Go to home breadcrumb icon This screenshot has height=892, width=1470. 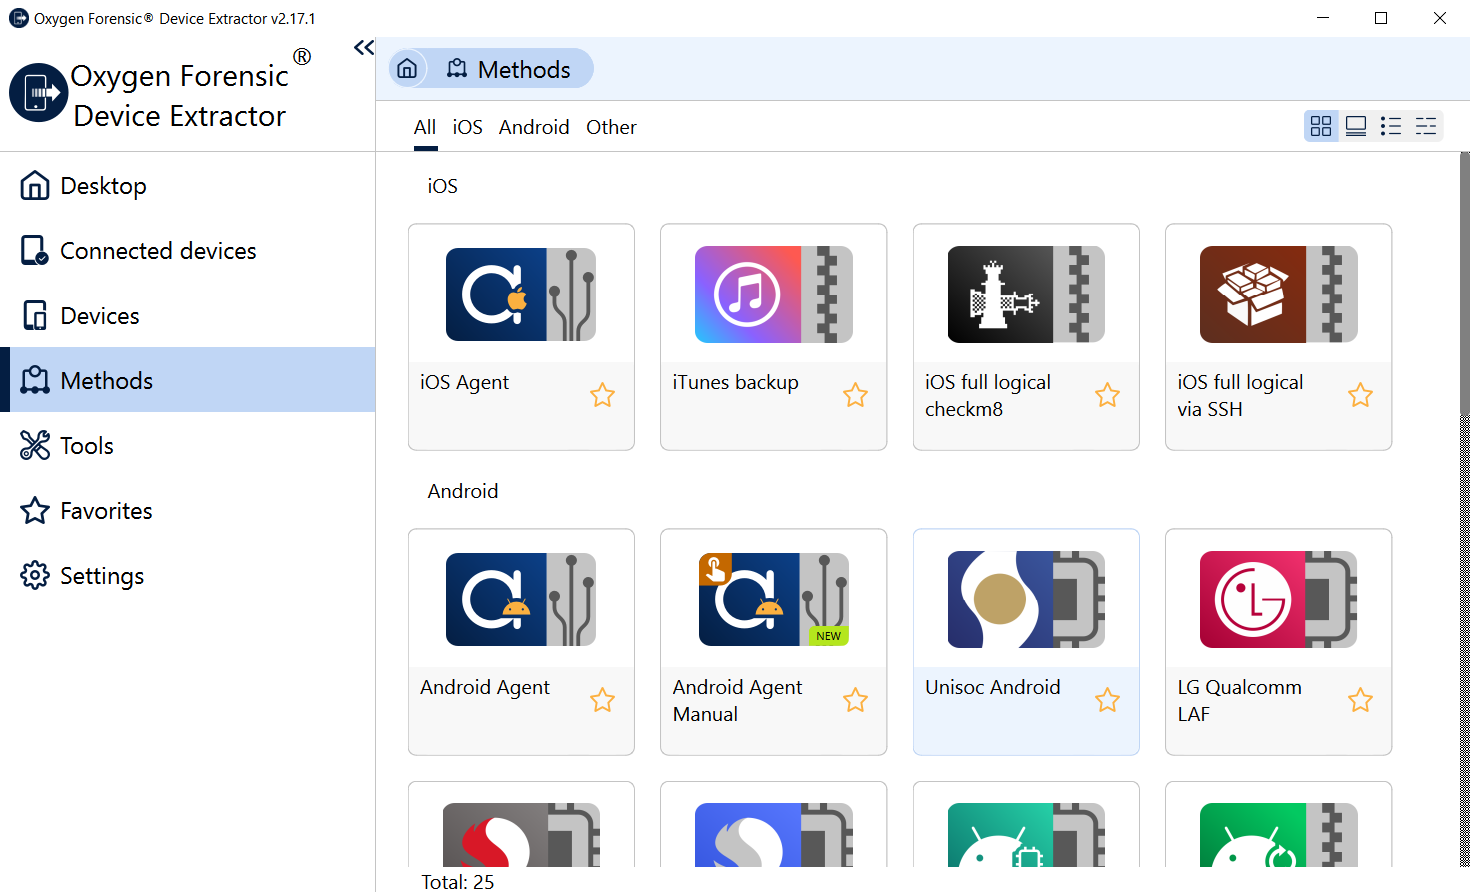(407, 68)
